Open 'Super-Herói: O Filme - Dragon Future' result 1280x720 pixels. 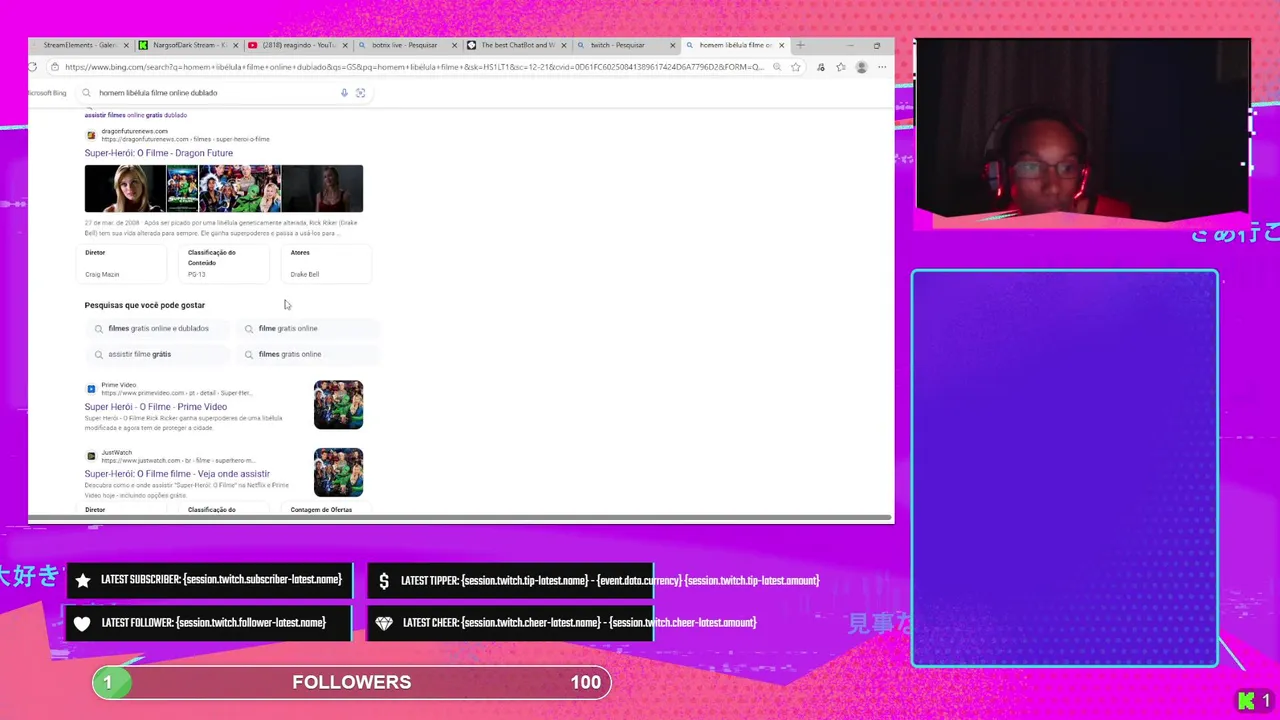tap(158, 153)
